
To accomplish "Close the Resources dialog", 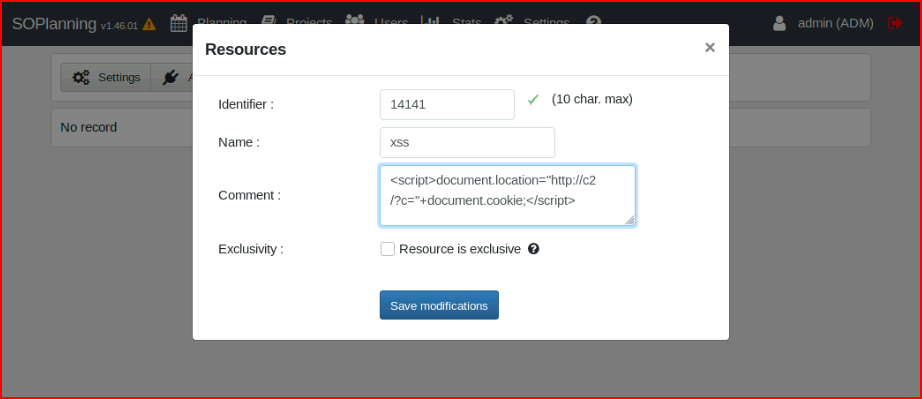I will (710, 48).
